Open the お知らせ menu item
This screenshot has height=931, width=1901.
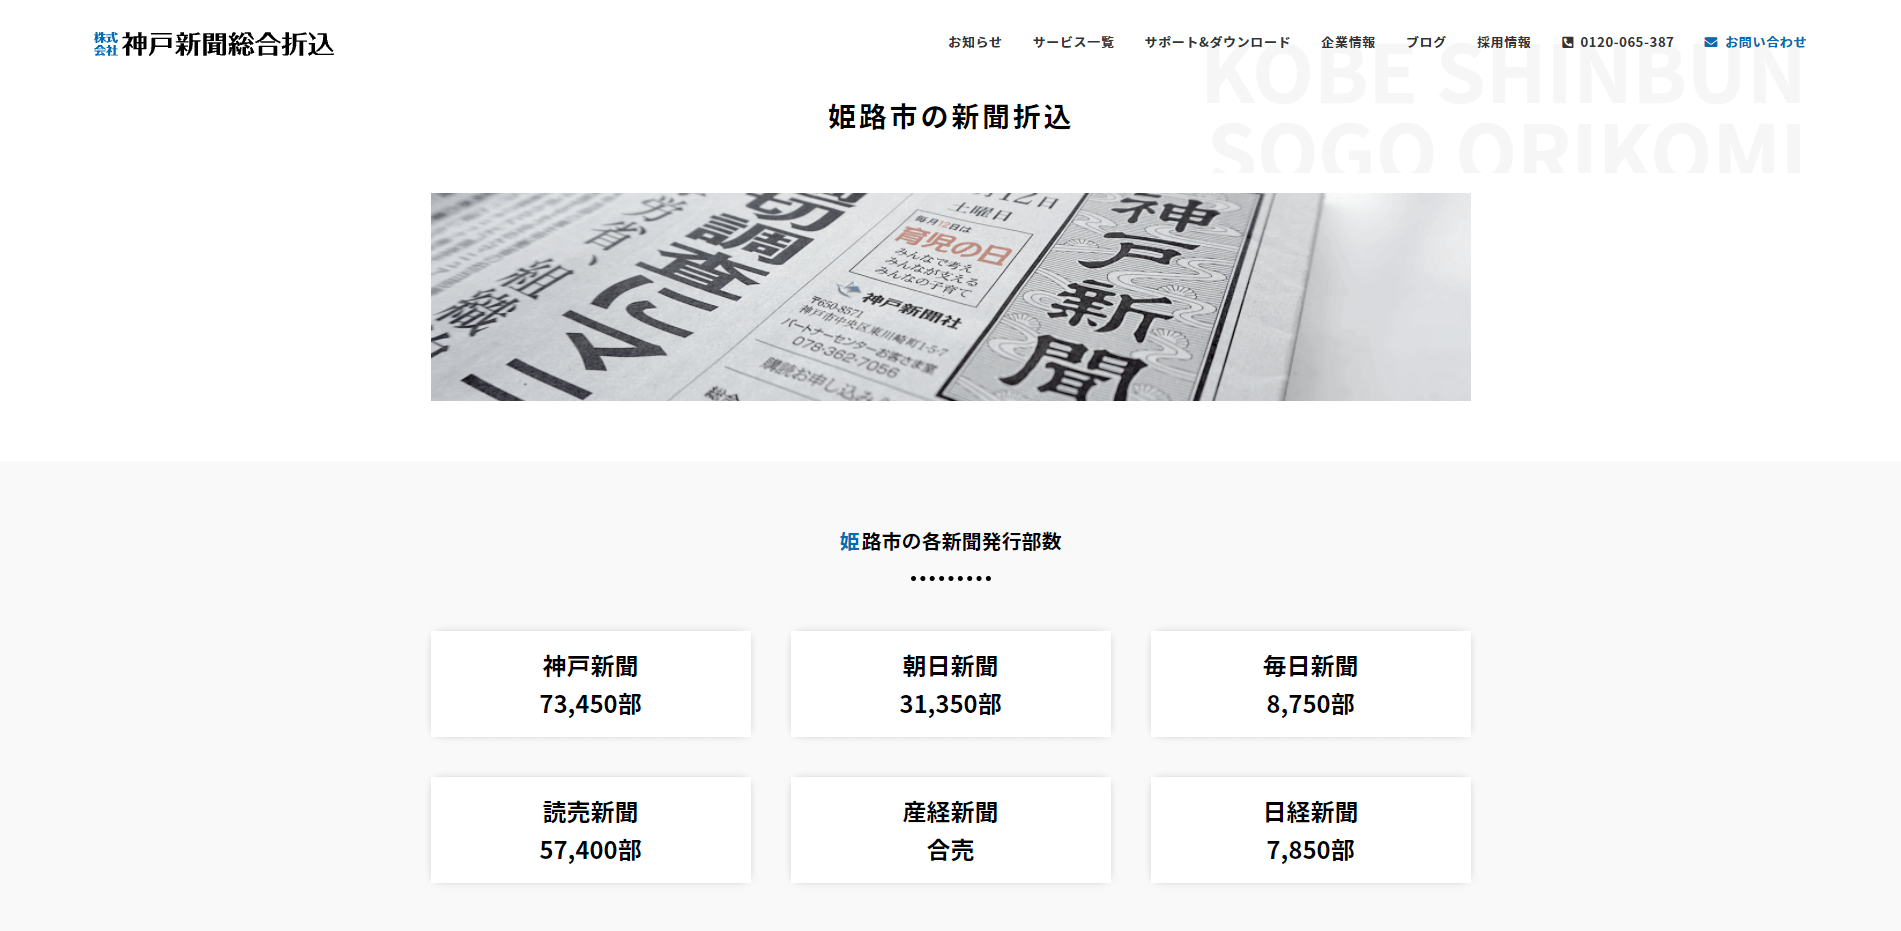[x=975, y=42]
